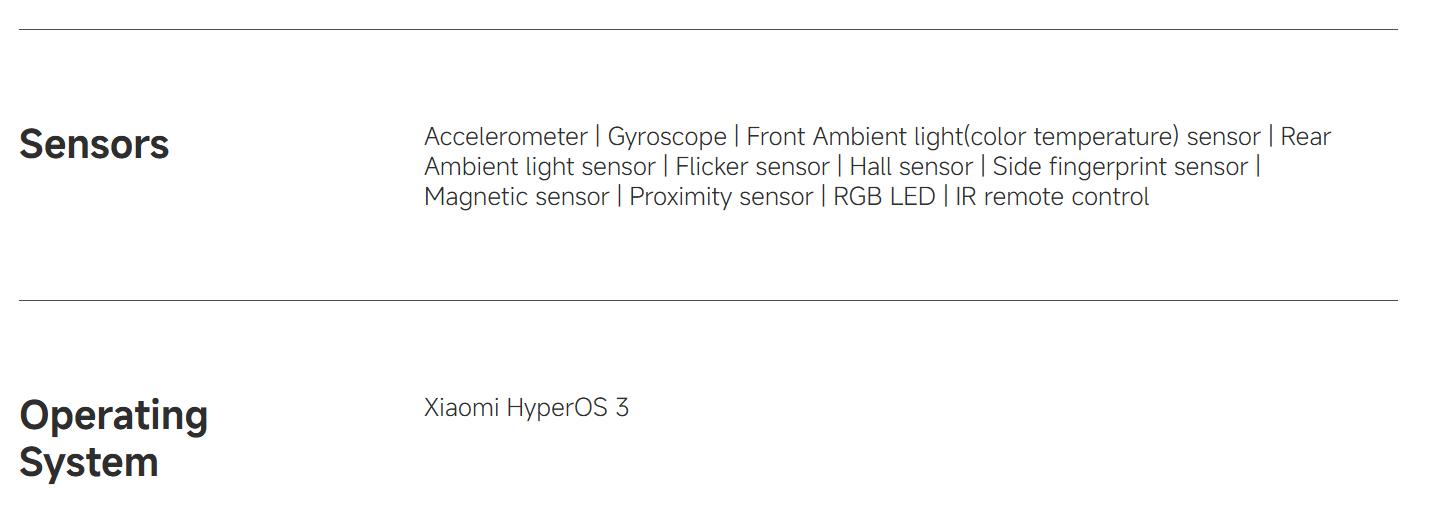Screen dimensions: 1436x531
Task: Click the divider line above the Sensors section
Action: (x=708, y=30)
